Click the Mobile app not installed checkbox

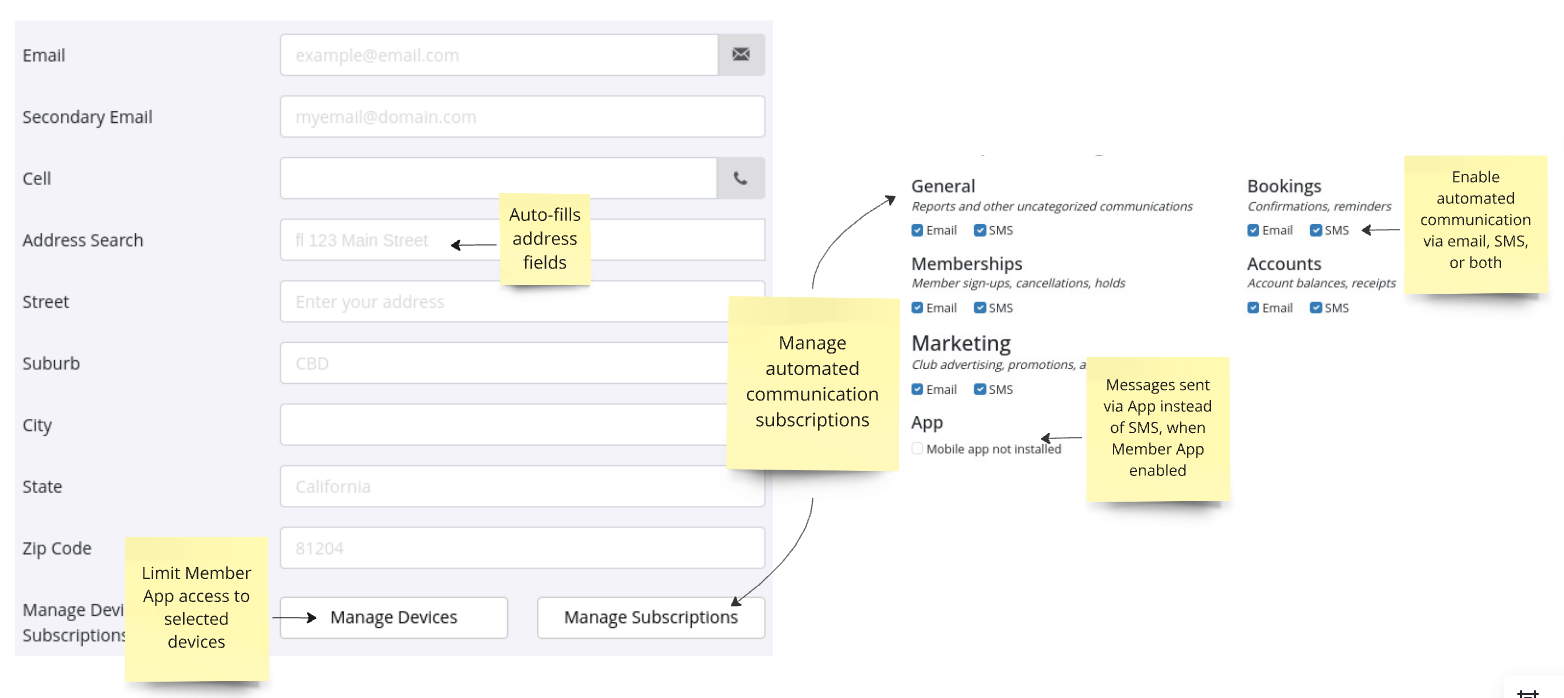(x=918, y=449)
